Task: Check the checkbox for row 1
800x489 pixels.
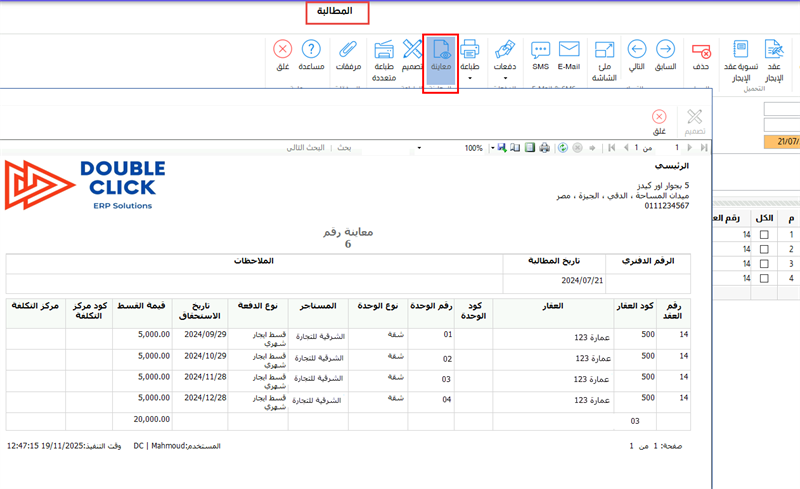Action: tap(764, 235)
